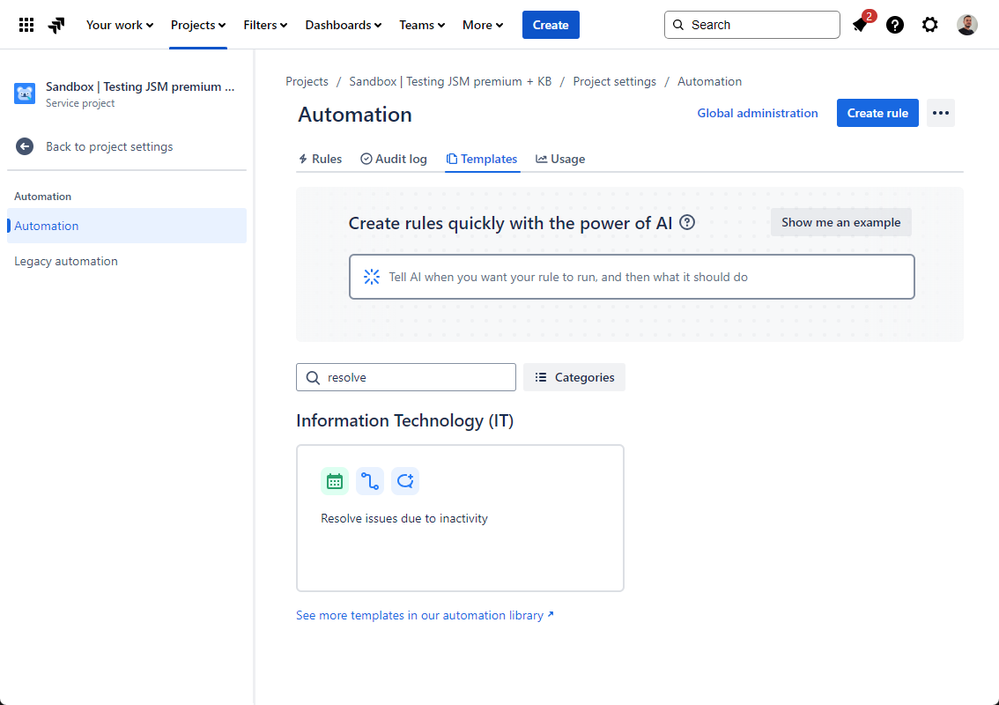Click the top Create button
Image resolution: width=999 pixels, height=705 pixels.
pyautogui.click(x=550, y=25)
